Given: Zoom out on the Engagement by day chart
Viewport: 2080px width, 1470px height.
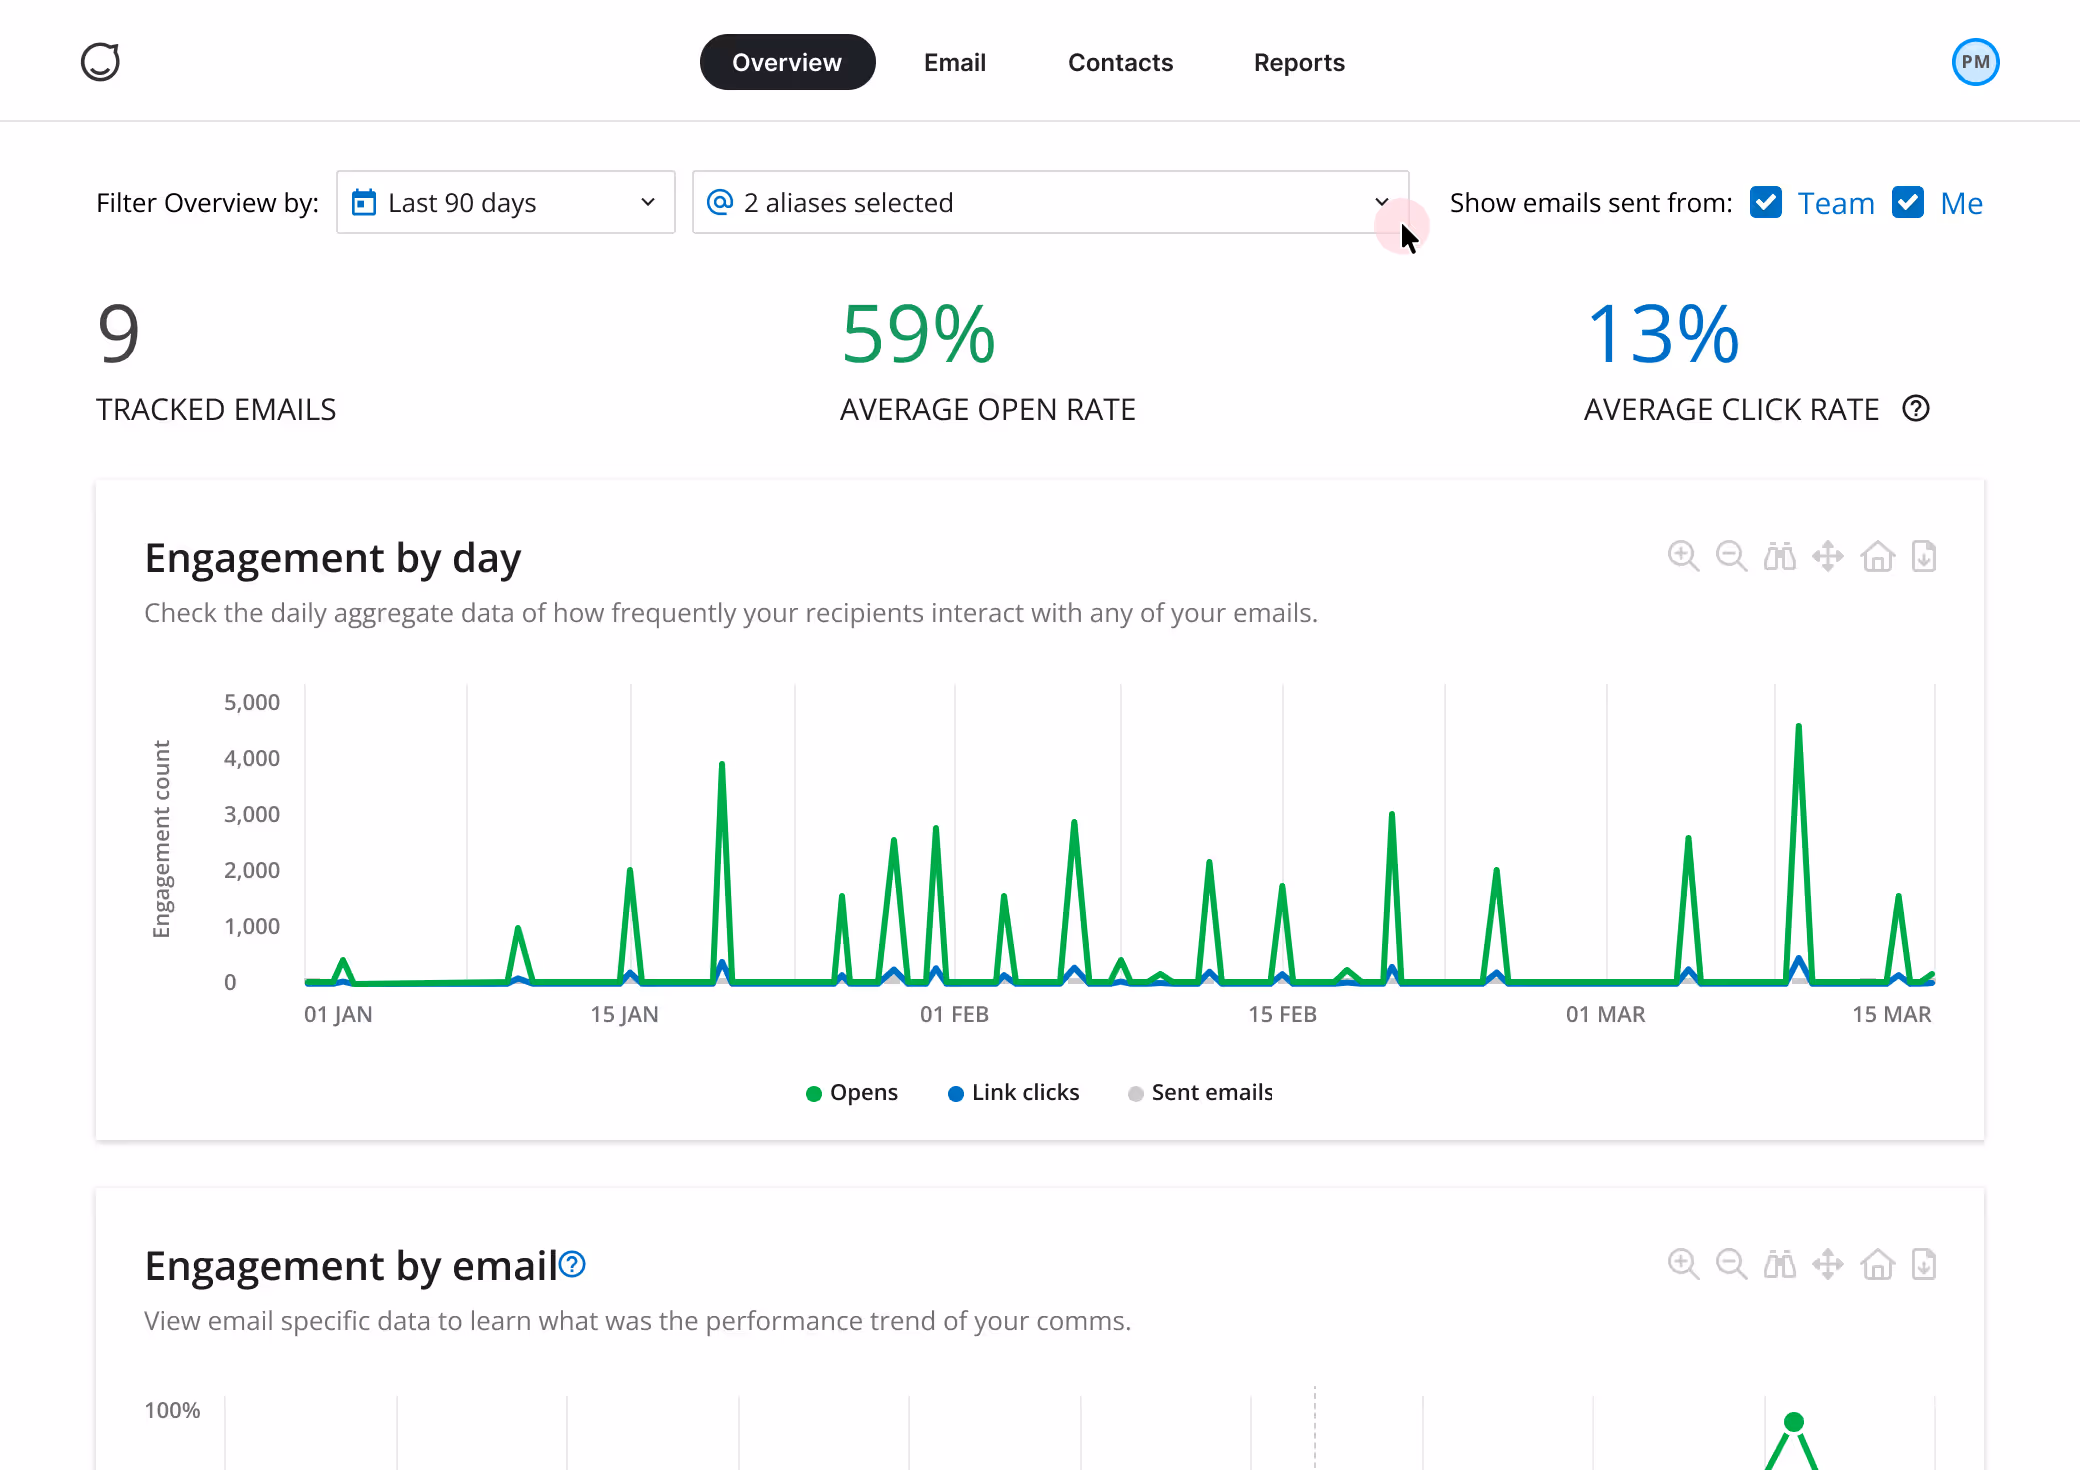Looking at the screenshot, I should click(1732, 557).
